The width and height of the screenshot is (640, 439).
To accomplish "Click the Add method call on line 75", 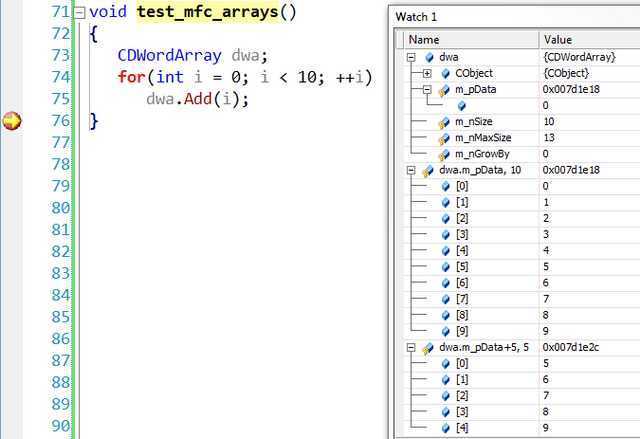I will 198,99.
